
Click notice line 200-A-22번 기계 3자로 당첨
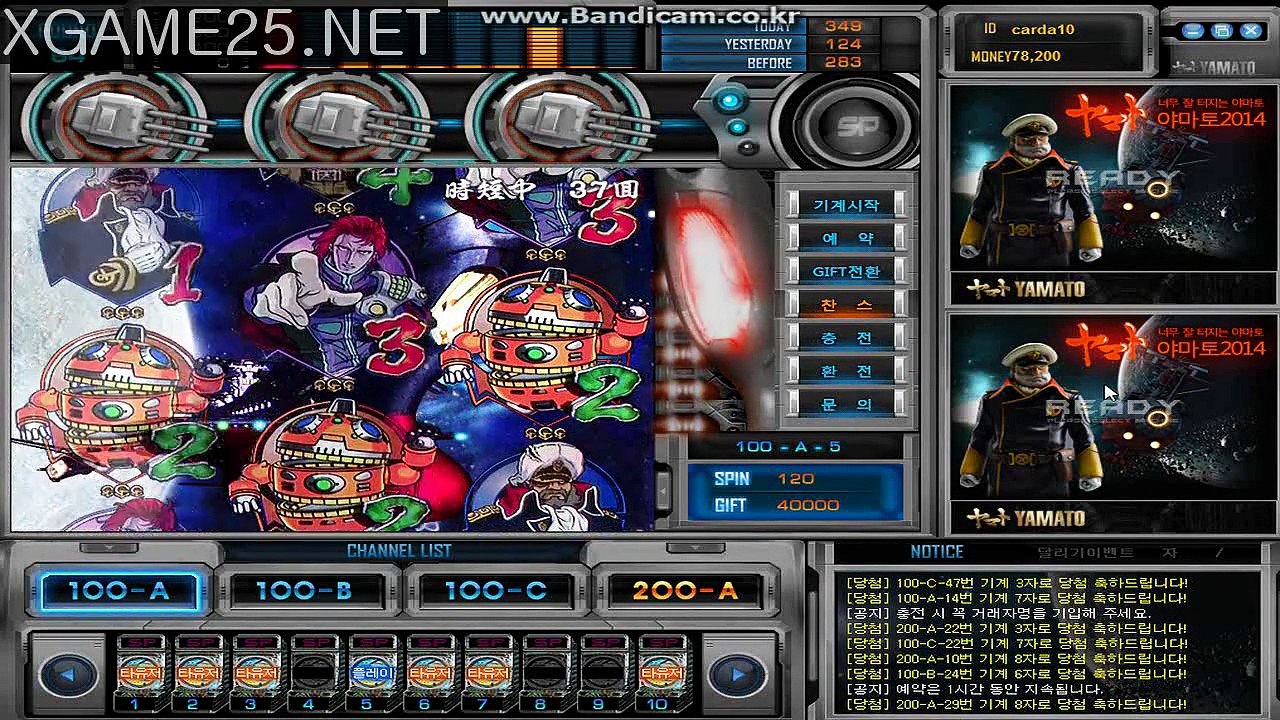1016,629
